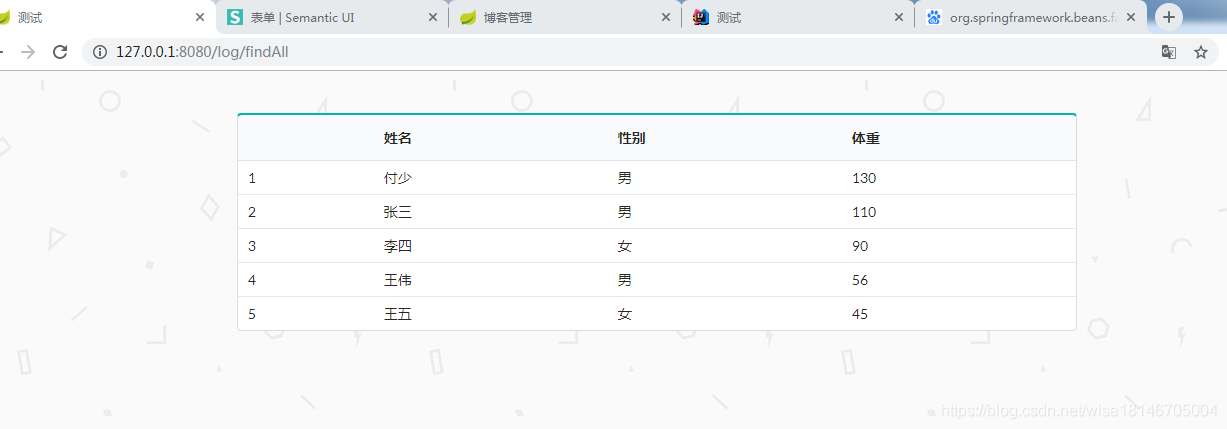This screenshot has width=1227, height=429.
Task: Close the org.springframework.beans tab
Action: [x=1132, y=18]
